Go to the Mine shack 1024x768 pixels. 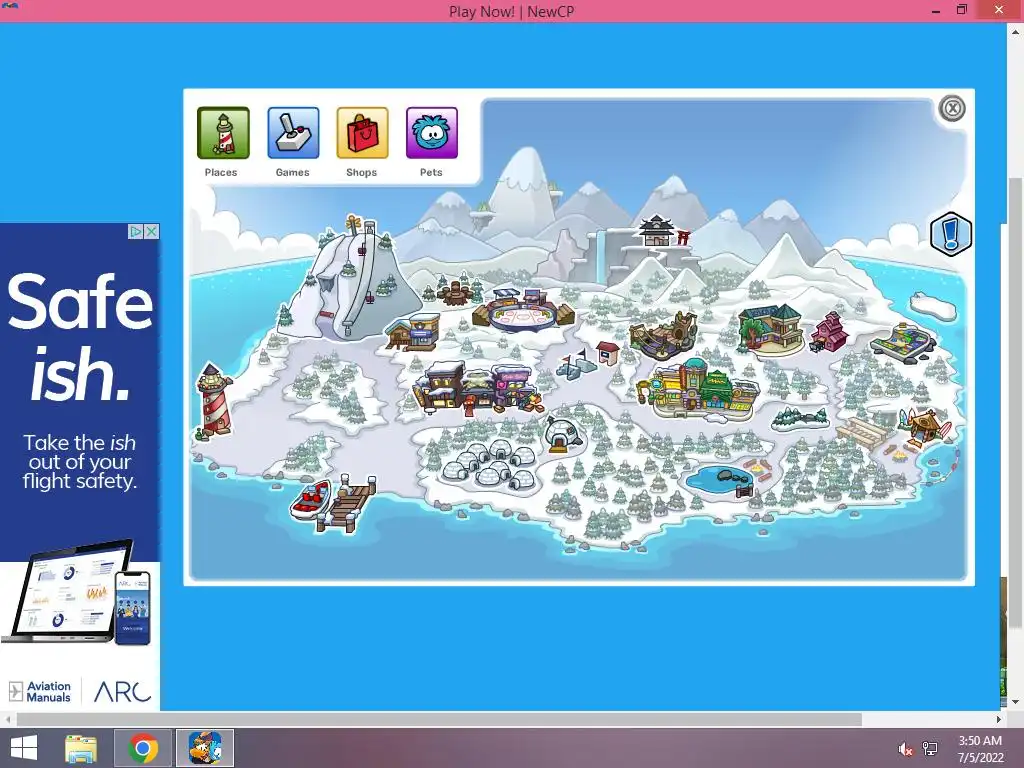(x=607, y=353)
